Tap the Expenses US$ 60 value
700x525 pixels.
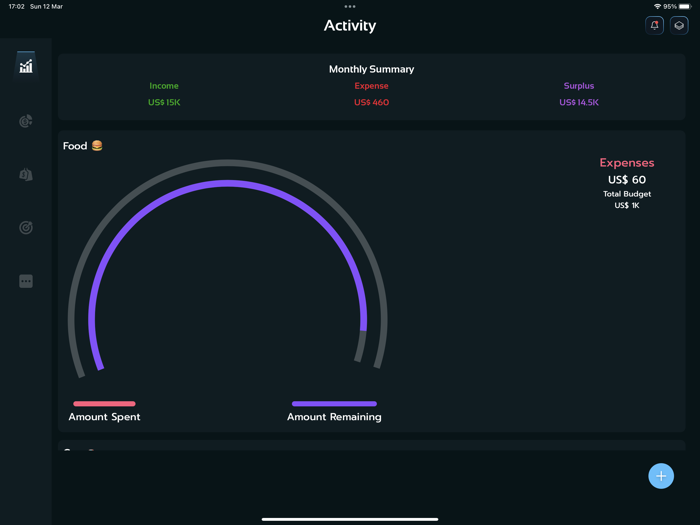coord(627,179)
